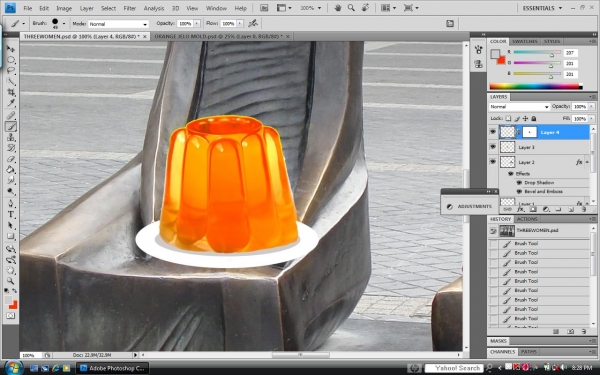
Task: Toggle Quick Mask mode
Action: point(10,316)
